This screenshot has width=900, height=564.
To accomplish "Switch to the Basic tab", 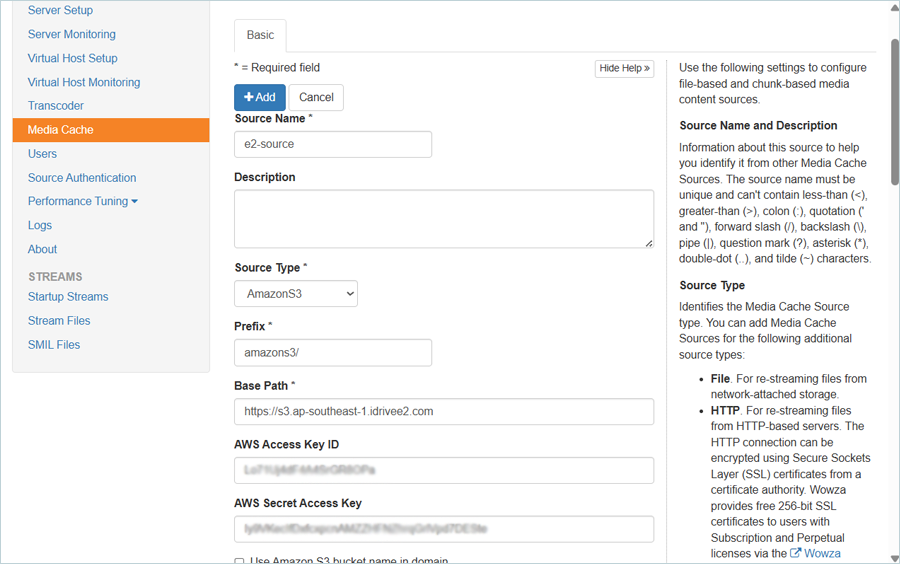I will [x=260, y=36].
